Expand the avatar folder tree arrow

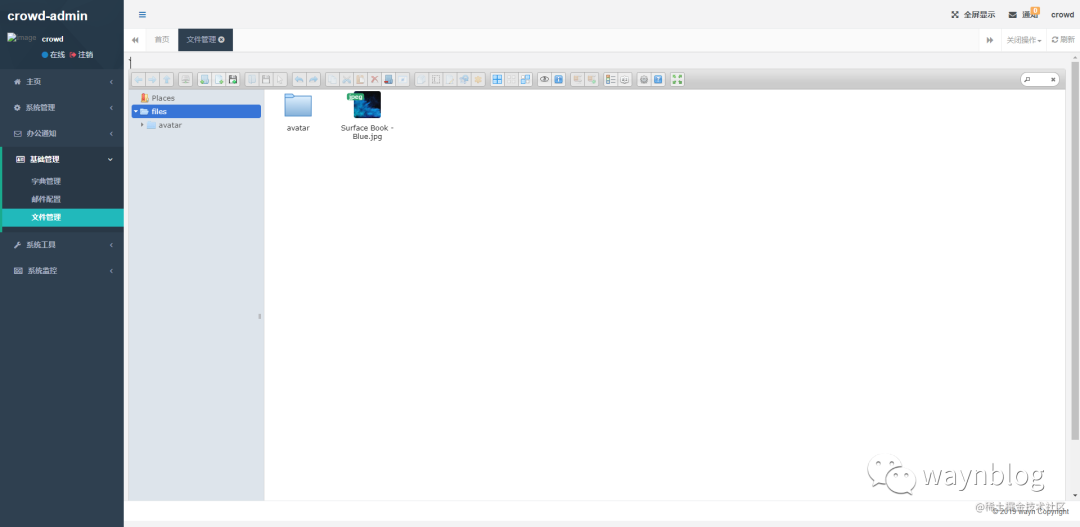142,125
